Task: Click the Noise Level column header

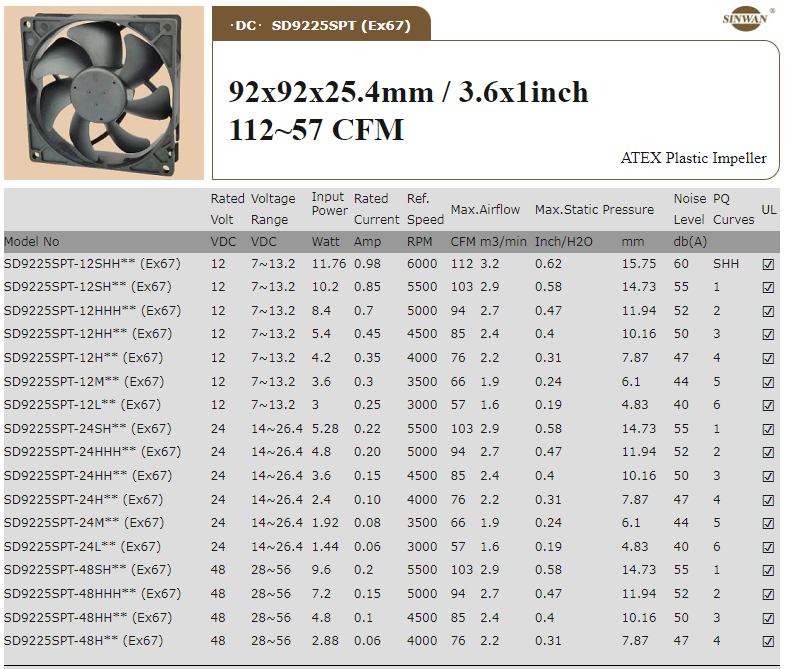Action: [x=689, y=209]
